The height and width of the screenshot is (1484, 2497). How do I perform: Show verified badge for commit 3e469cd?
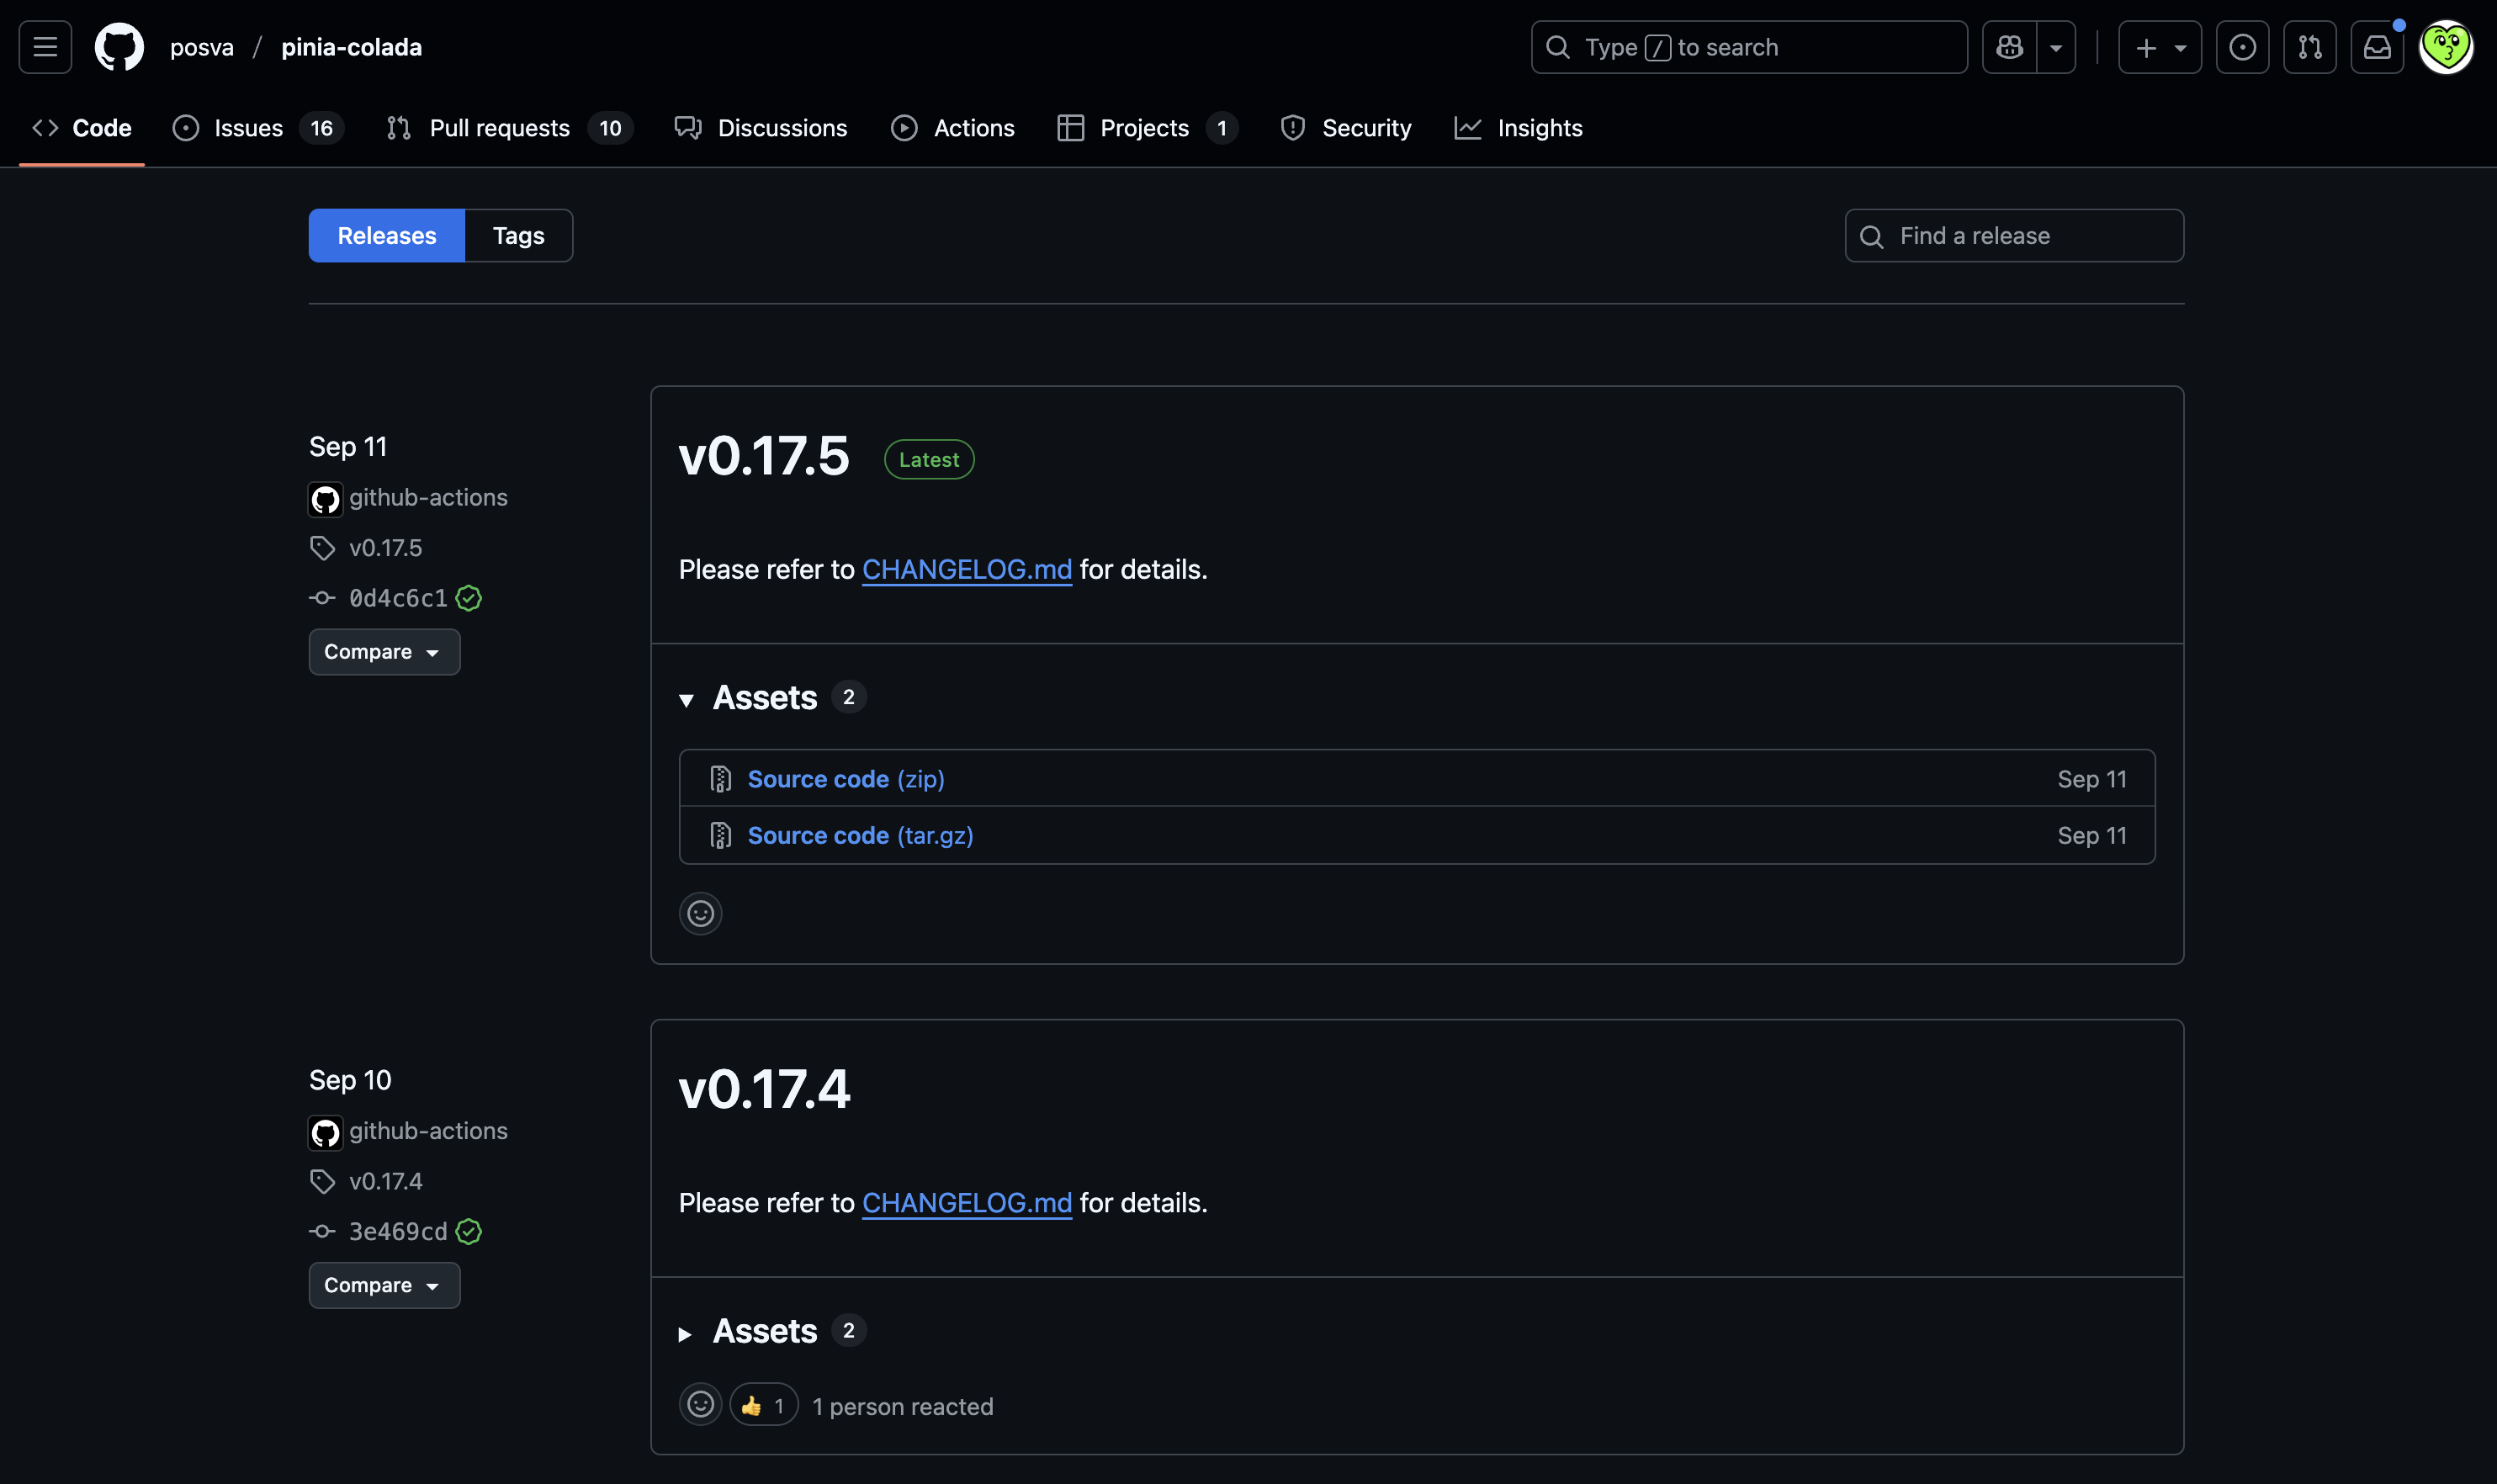468,1231
